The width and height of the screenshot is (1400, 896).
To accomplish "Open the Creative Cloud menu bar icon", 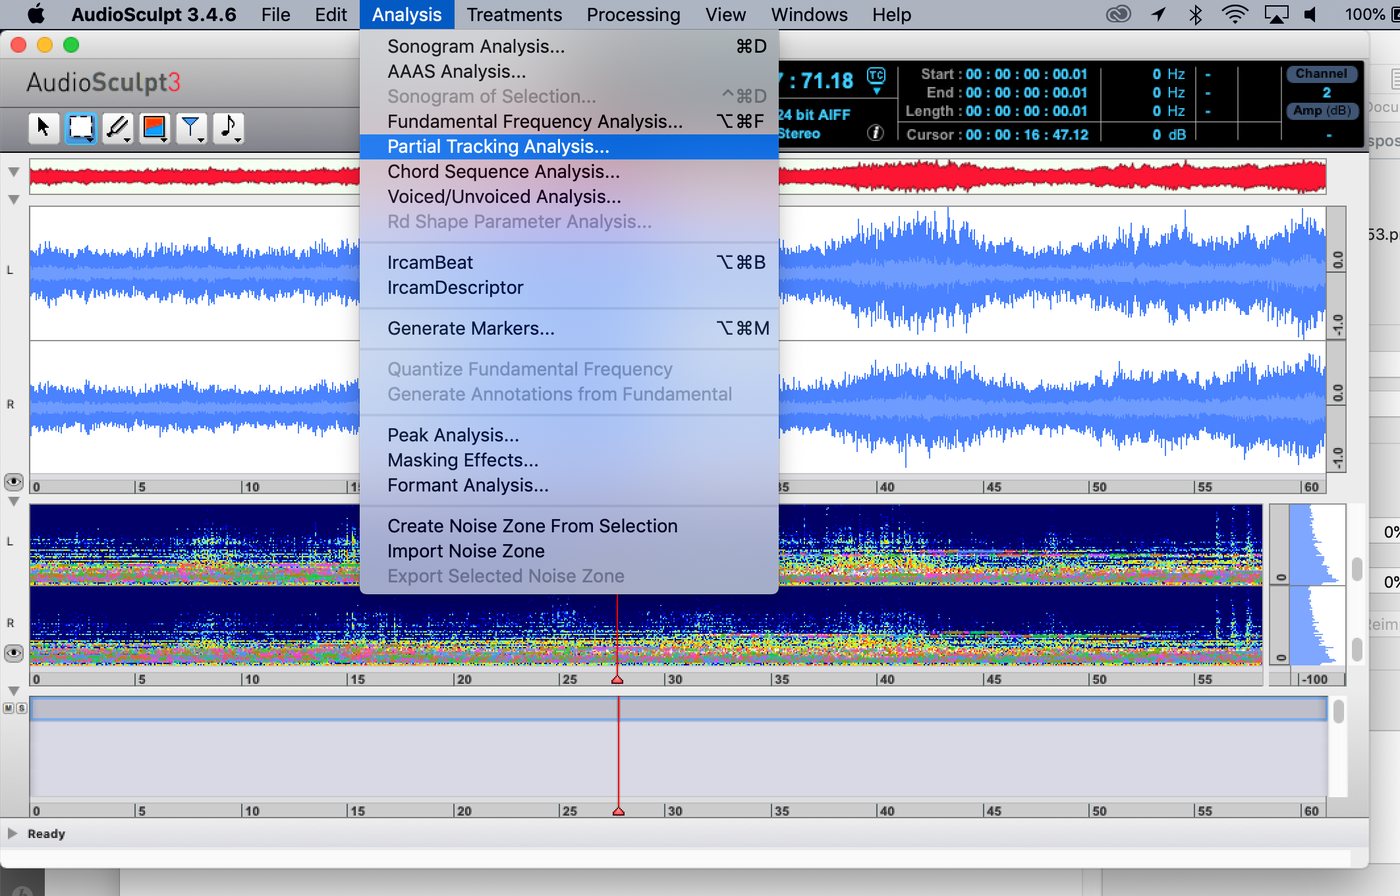I will [x=1119, y=14].
